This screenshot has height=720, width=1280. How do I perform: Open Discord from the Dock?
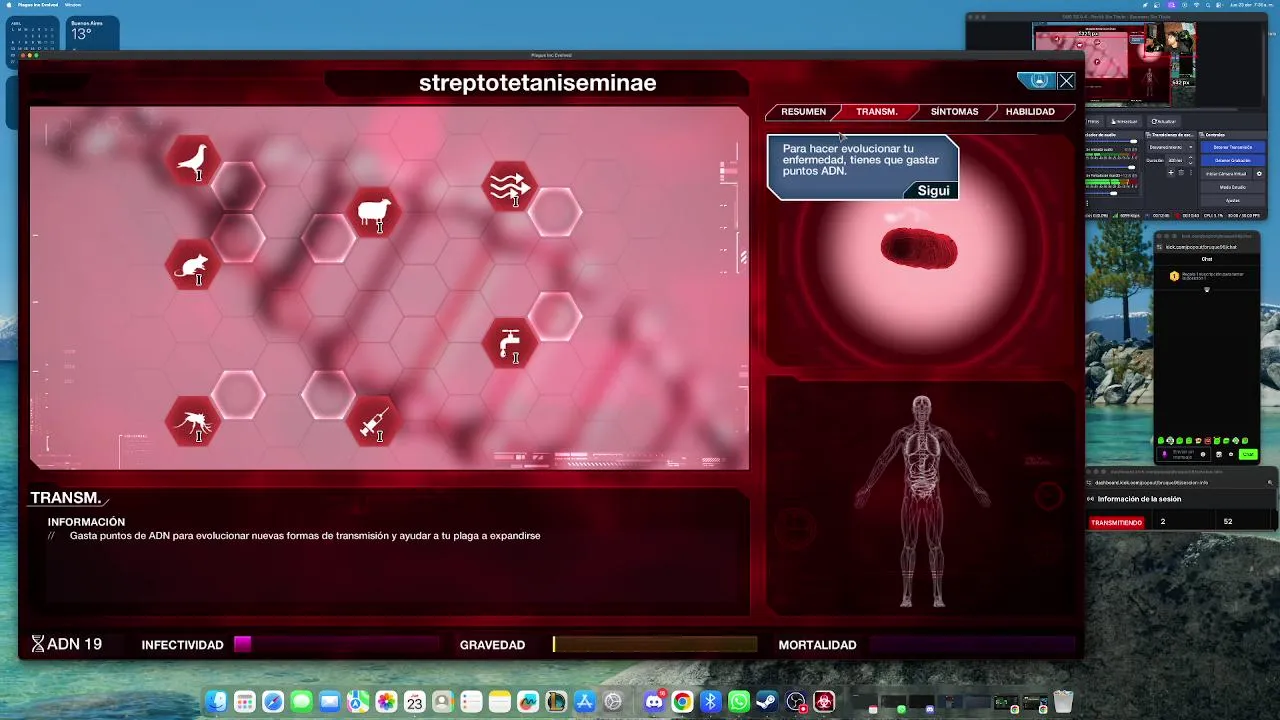pyautogui.click(x=653, y=702)
